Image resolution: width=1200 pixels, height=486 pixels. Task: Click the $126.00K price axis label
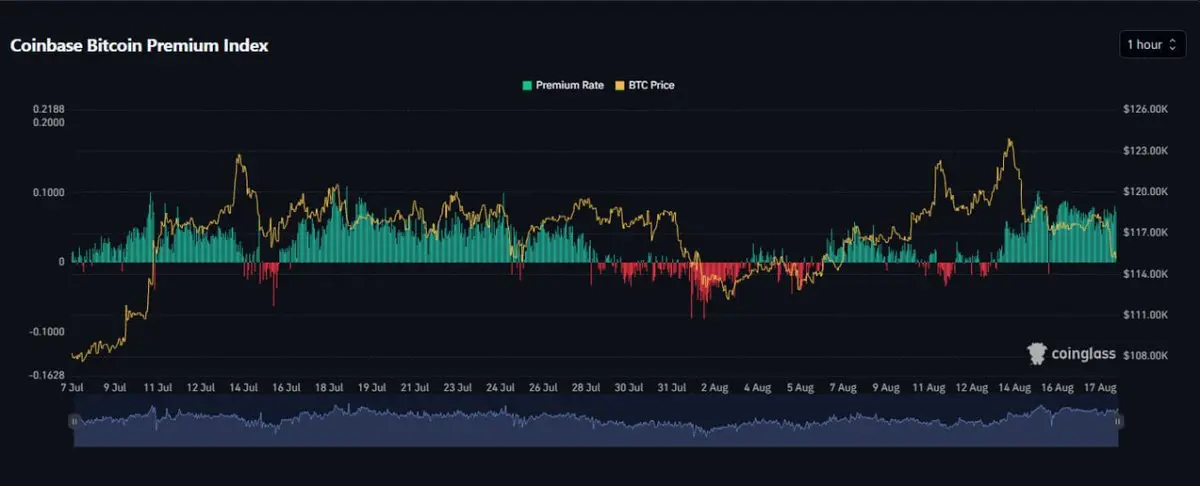click(x=1145, y=109)
